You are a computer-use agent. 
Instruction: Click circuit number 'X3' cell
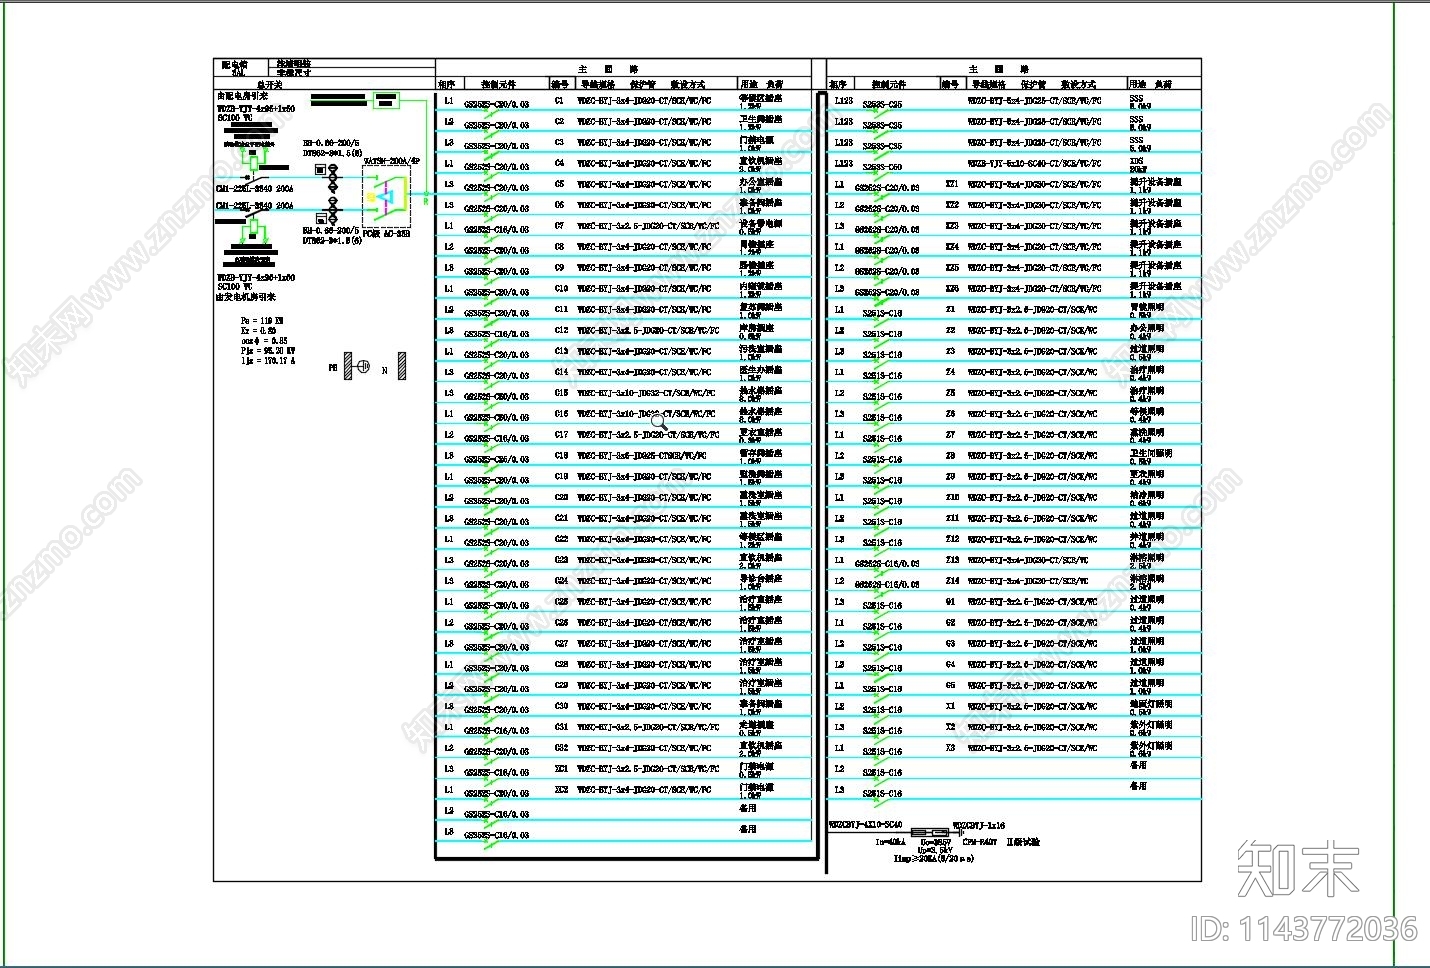[951, 747]
